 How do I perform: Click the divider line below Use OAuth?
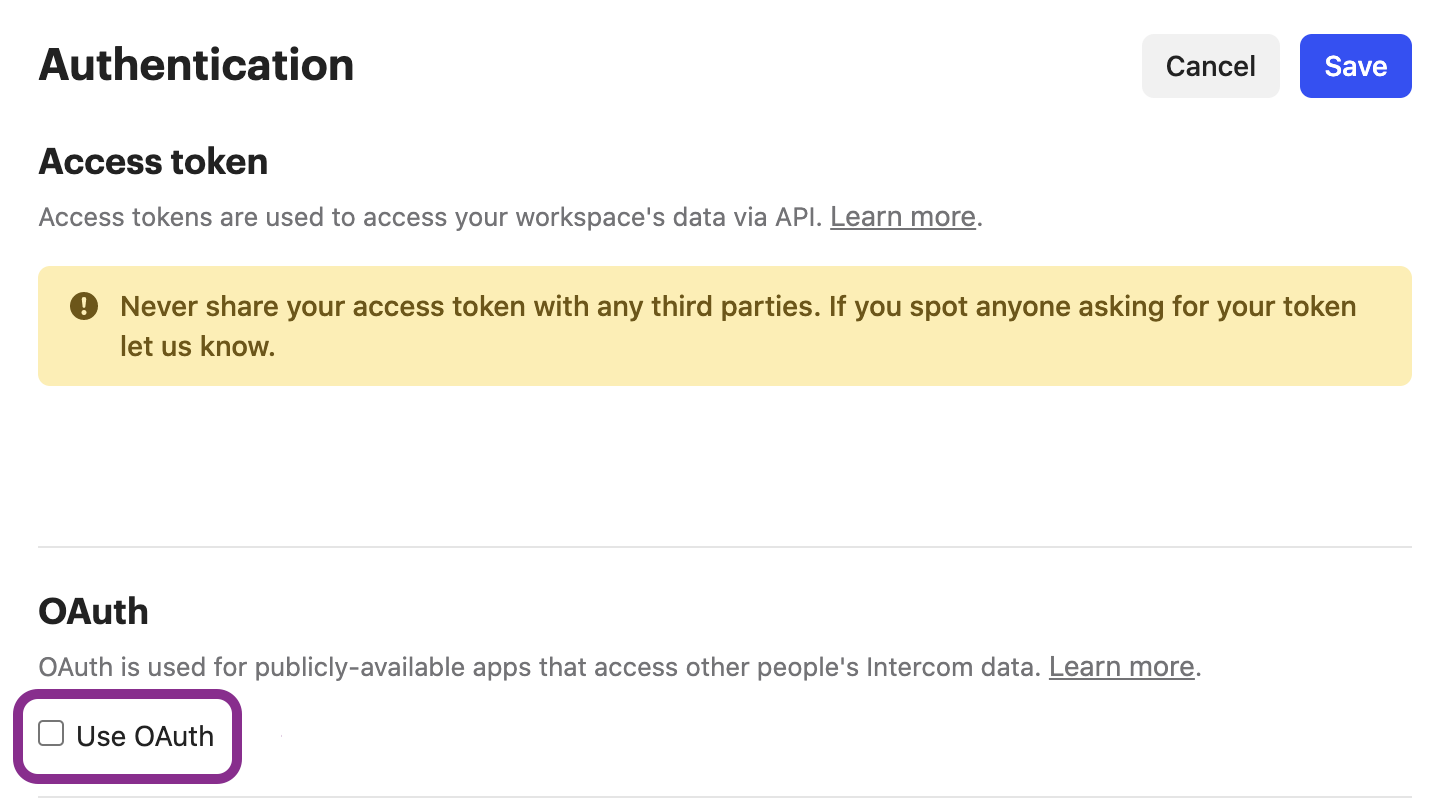(x=724, y=797)
